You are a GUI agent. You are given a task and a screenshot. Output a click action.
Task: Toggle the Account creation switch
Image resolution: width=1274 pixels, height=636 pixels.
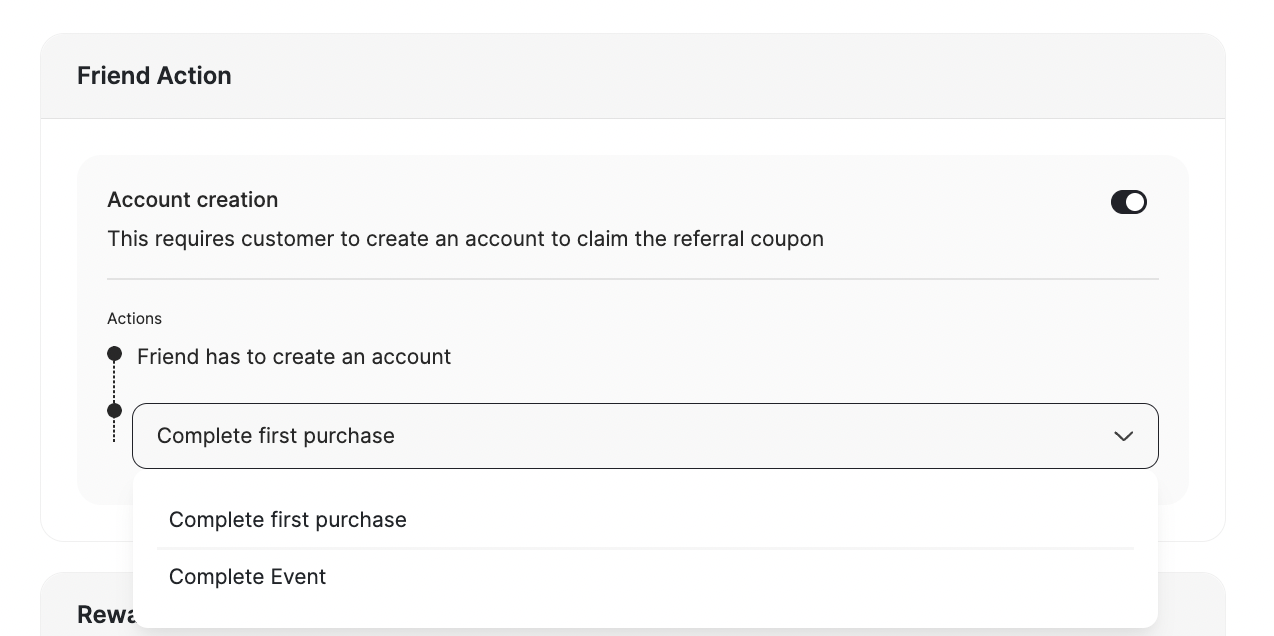pyautogui.click(x=1128, y=202)
